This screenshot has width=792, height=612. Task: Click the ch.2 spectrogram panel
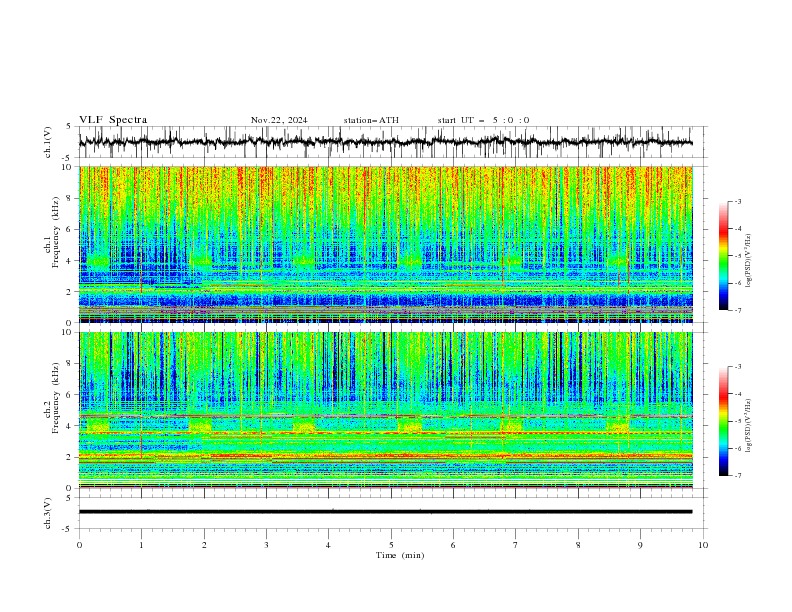point(386,410)
